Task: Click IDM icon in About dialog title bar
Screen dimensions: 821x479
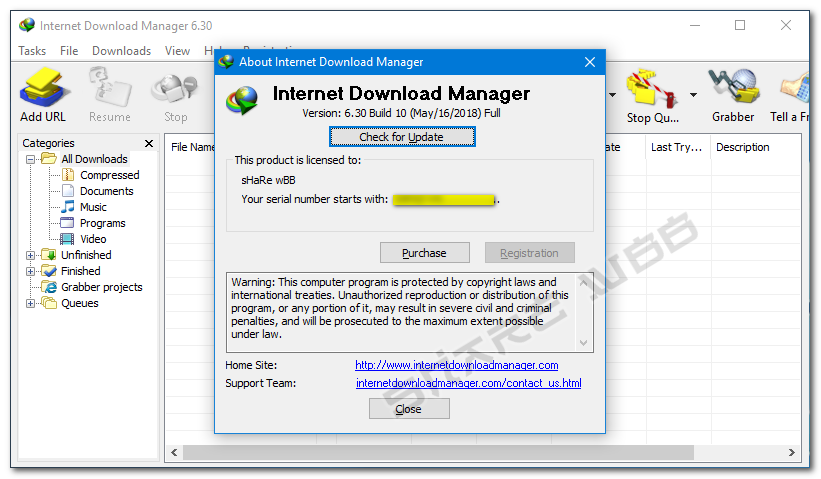Action: tap(226, 62)
